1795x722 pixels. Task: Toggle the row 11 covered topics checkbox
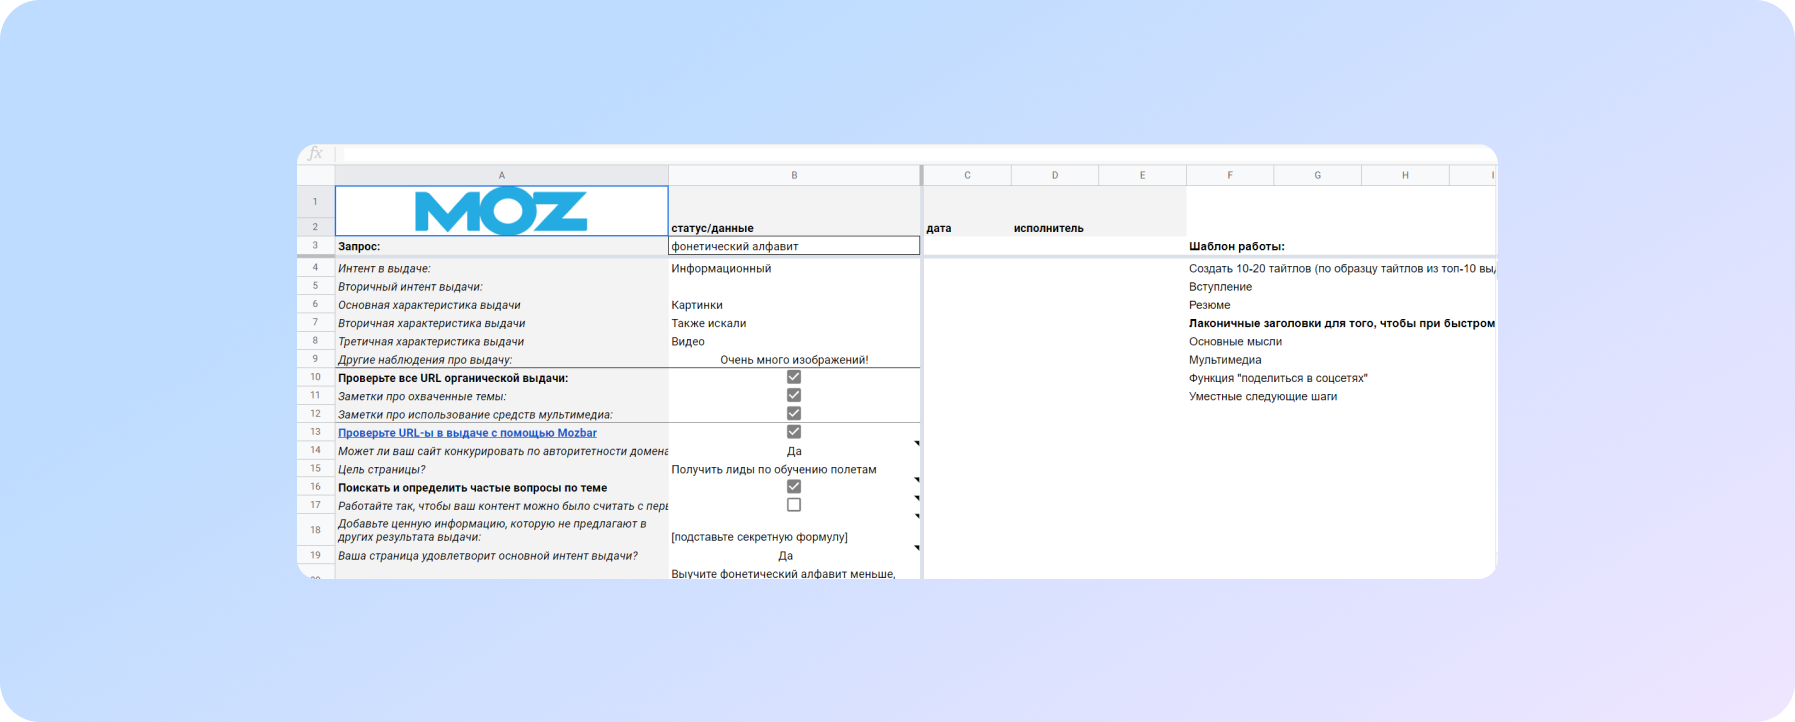click(x=793, y=395)
